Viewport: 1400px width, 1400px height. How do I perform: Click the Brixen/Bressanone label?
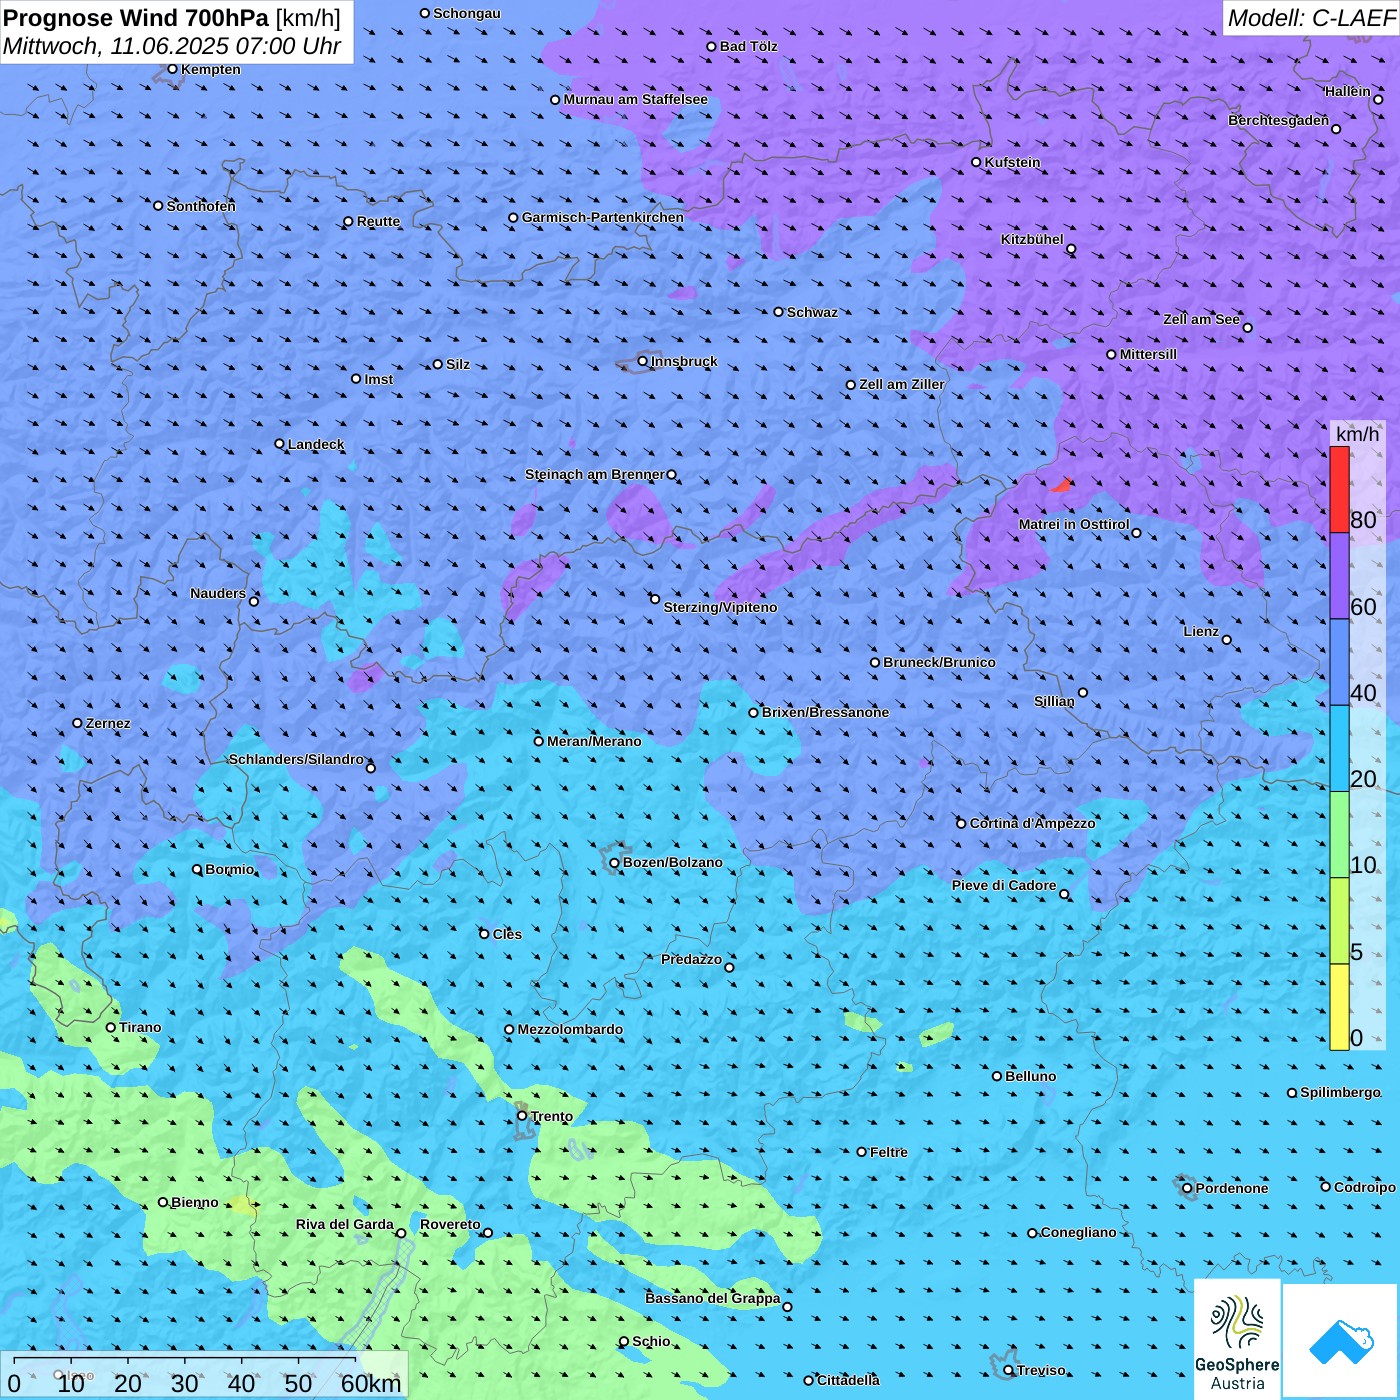click(x=825, y=712)
